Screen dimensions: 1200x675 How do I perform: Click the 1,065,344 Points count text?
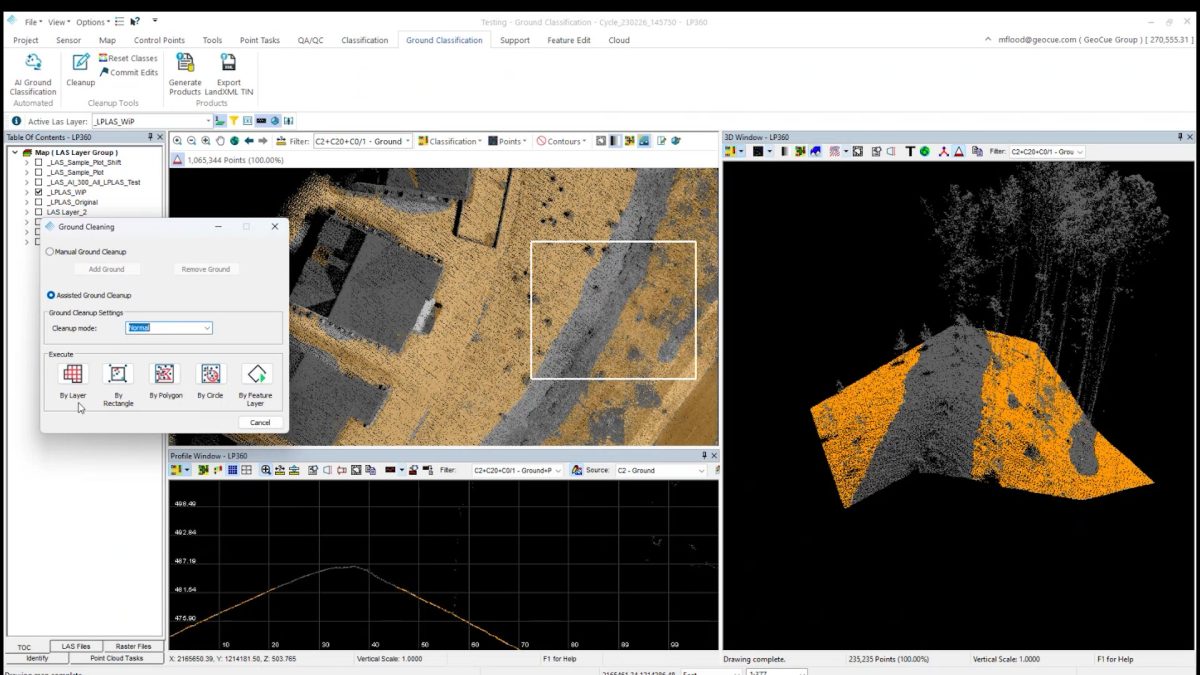coord(235,160)
